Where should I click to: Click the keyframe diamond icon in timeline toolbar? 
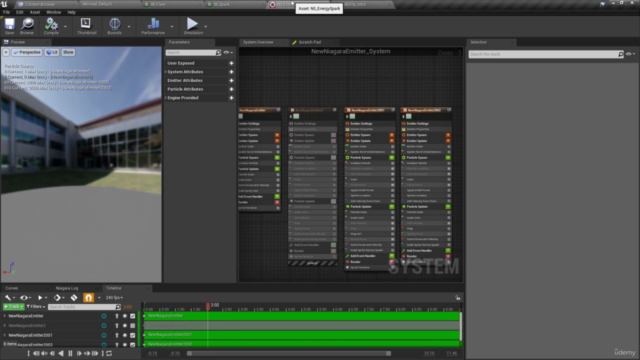coord(57,298)
